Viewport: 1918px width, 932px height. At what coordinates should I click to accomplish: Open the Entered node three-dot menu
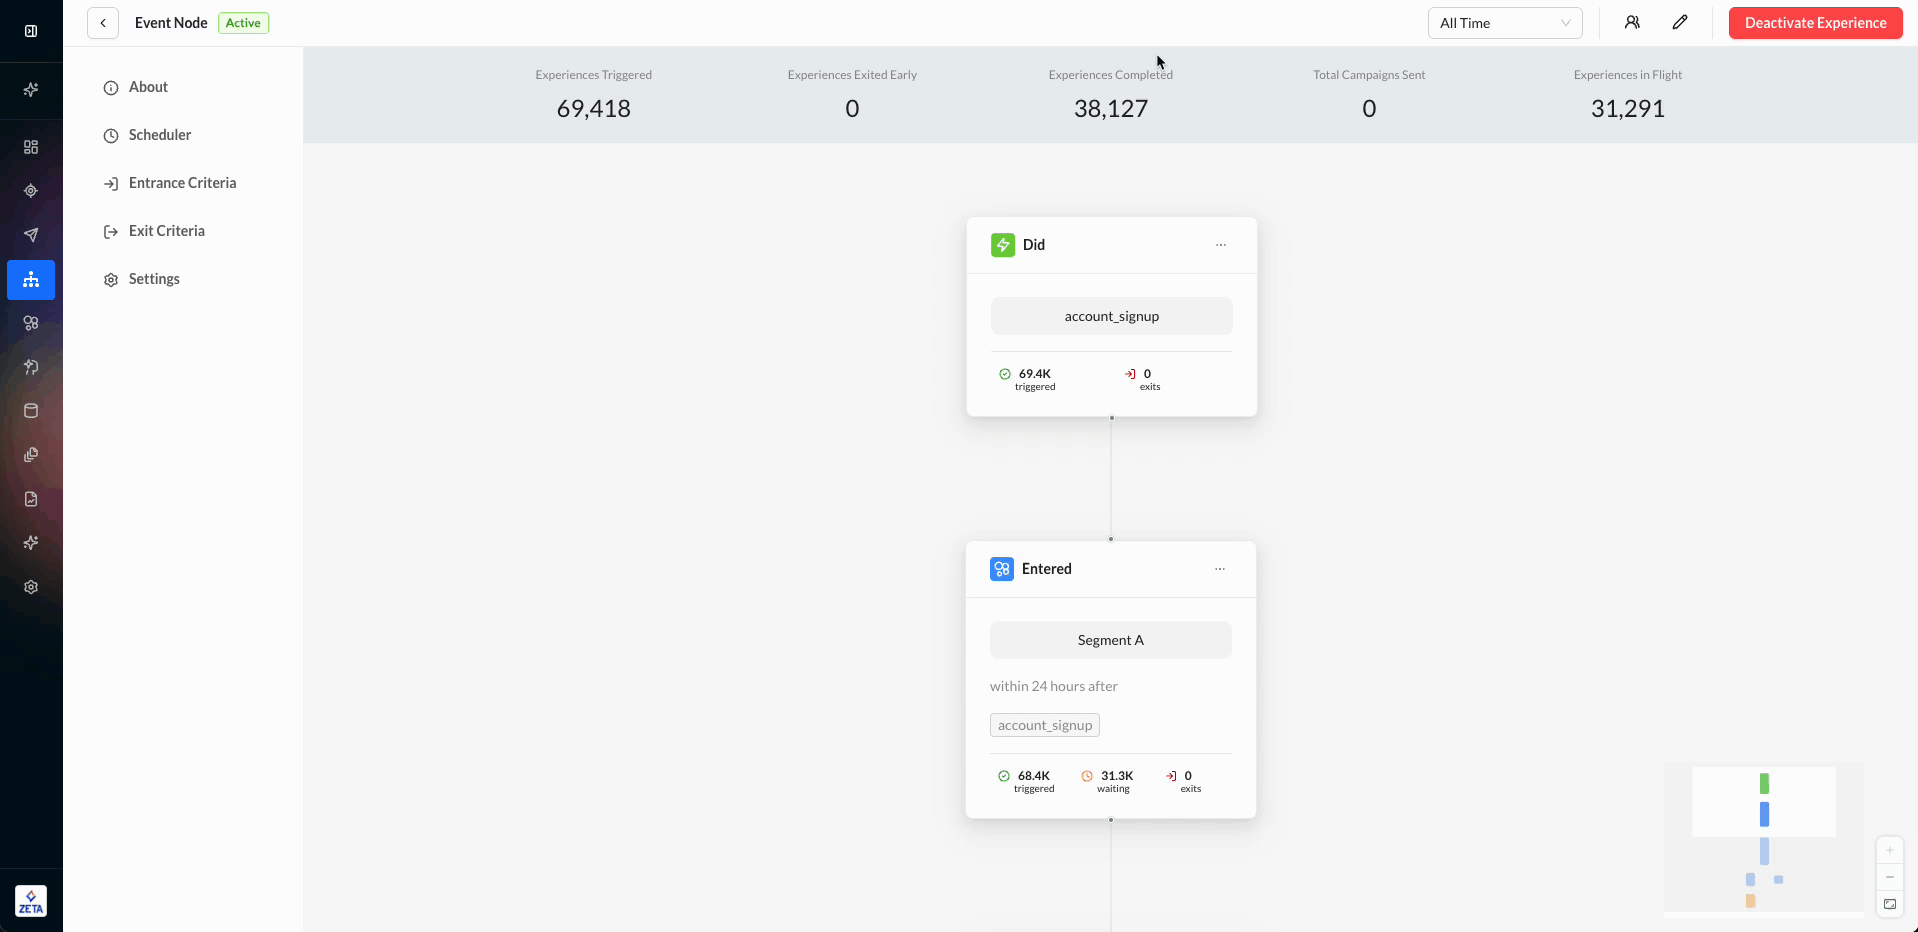(1220, 569)
